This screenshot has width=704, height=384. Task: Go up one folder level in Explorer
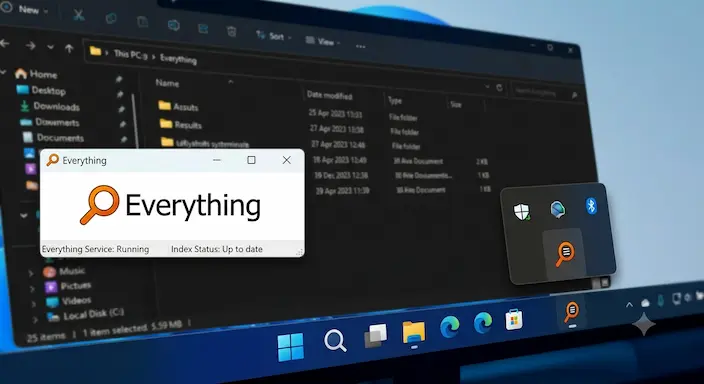69,48
